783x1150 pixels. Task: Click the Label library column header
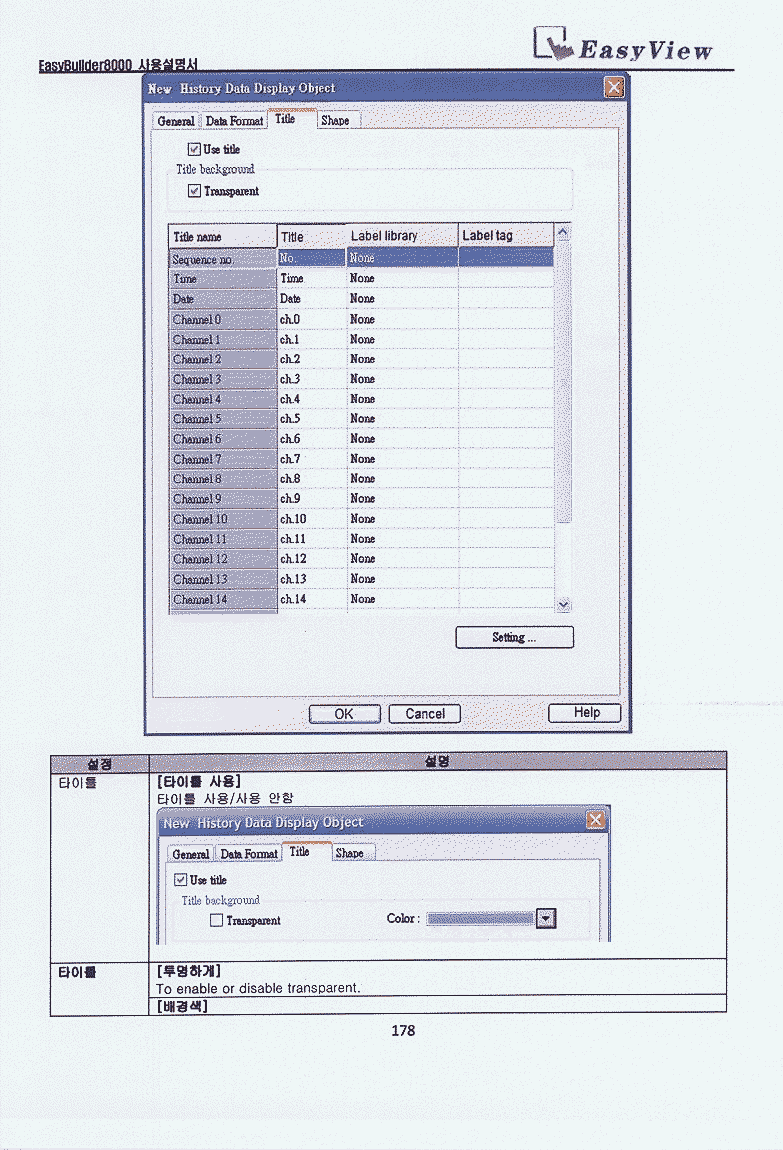tap(402, 235)
